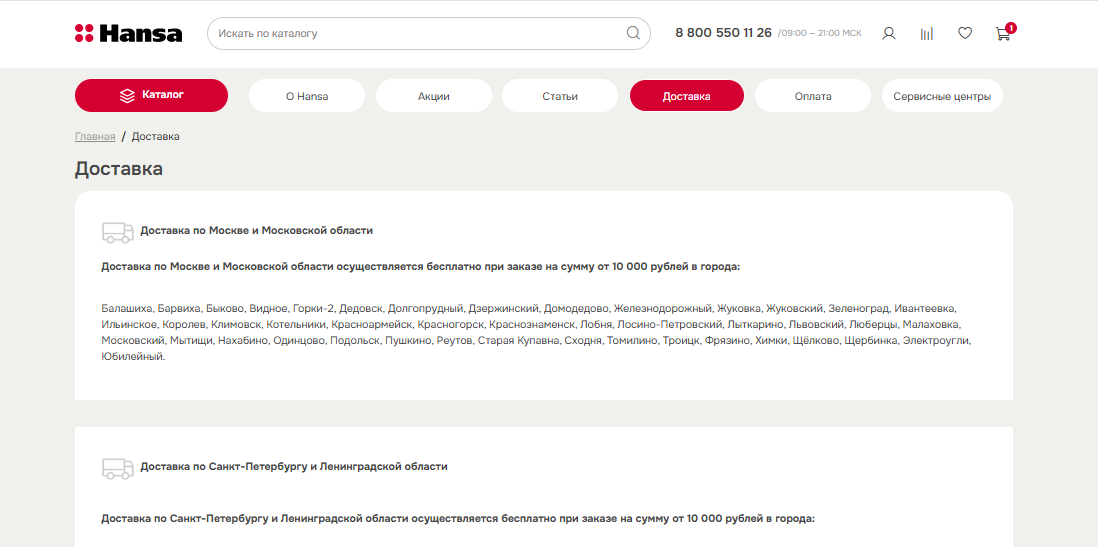
Task: Open the user account icon
Action: pos(889,33)
